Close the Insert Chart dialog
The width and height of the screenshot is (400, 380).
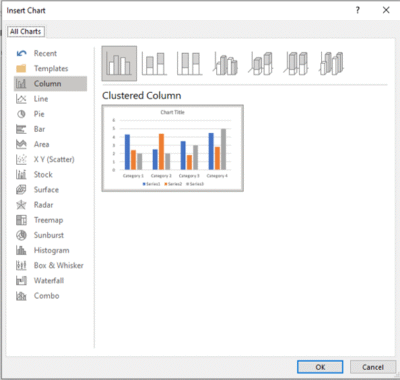[386, 10]
